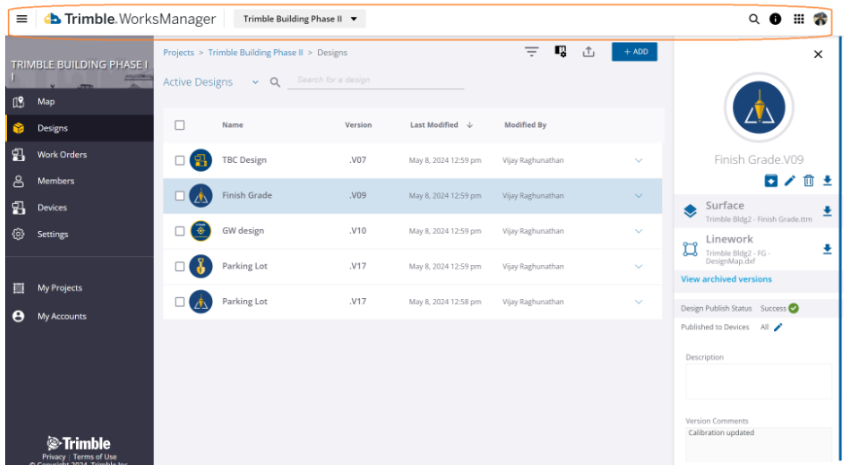Open Devices from the left navigation
Viewport: 846px width, 465px height.
52,208
